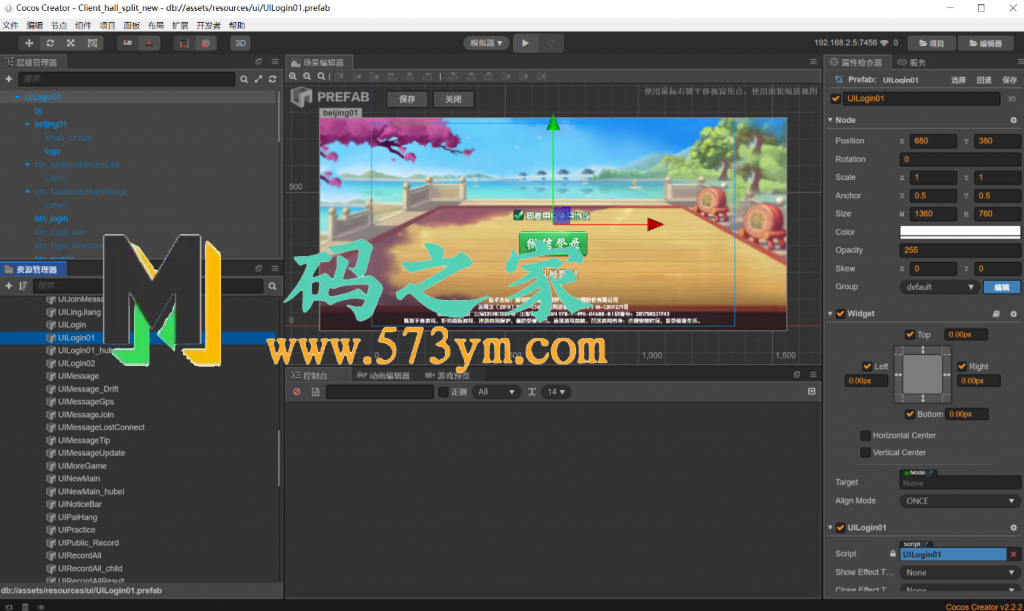This screenshot has width=1024, height=611.
Task: Enable Horizontal Center checkbox
Action: (x=865, y=435)
